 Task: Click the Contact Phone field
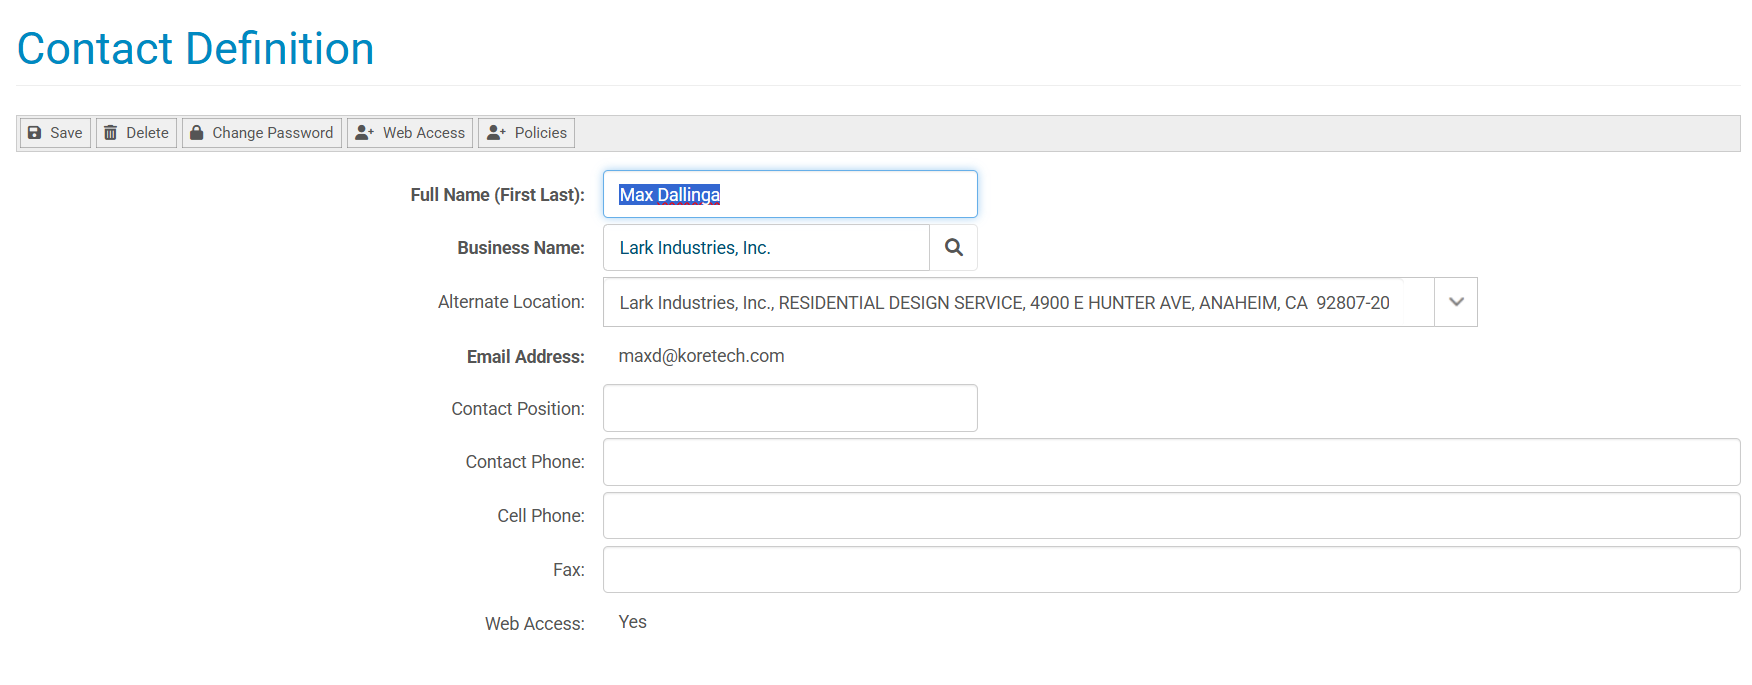(x=1171, y=462)
